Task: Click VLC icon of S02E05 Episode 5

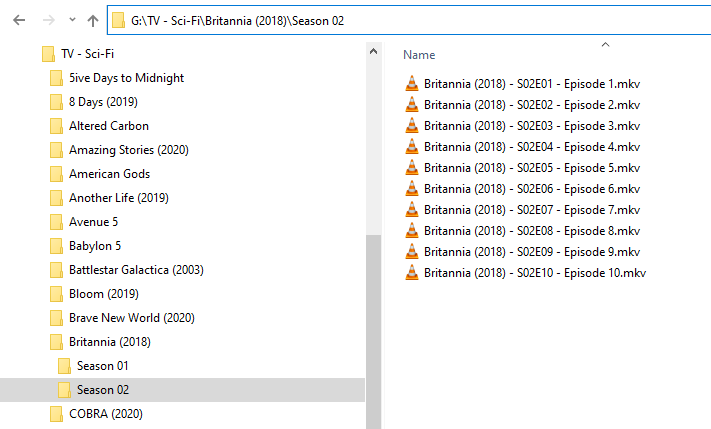Action: 412,167
